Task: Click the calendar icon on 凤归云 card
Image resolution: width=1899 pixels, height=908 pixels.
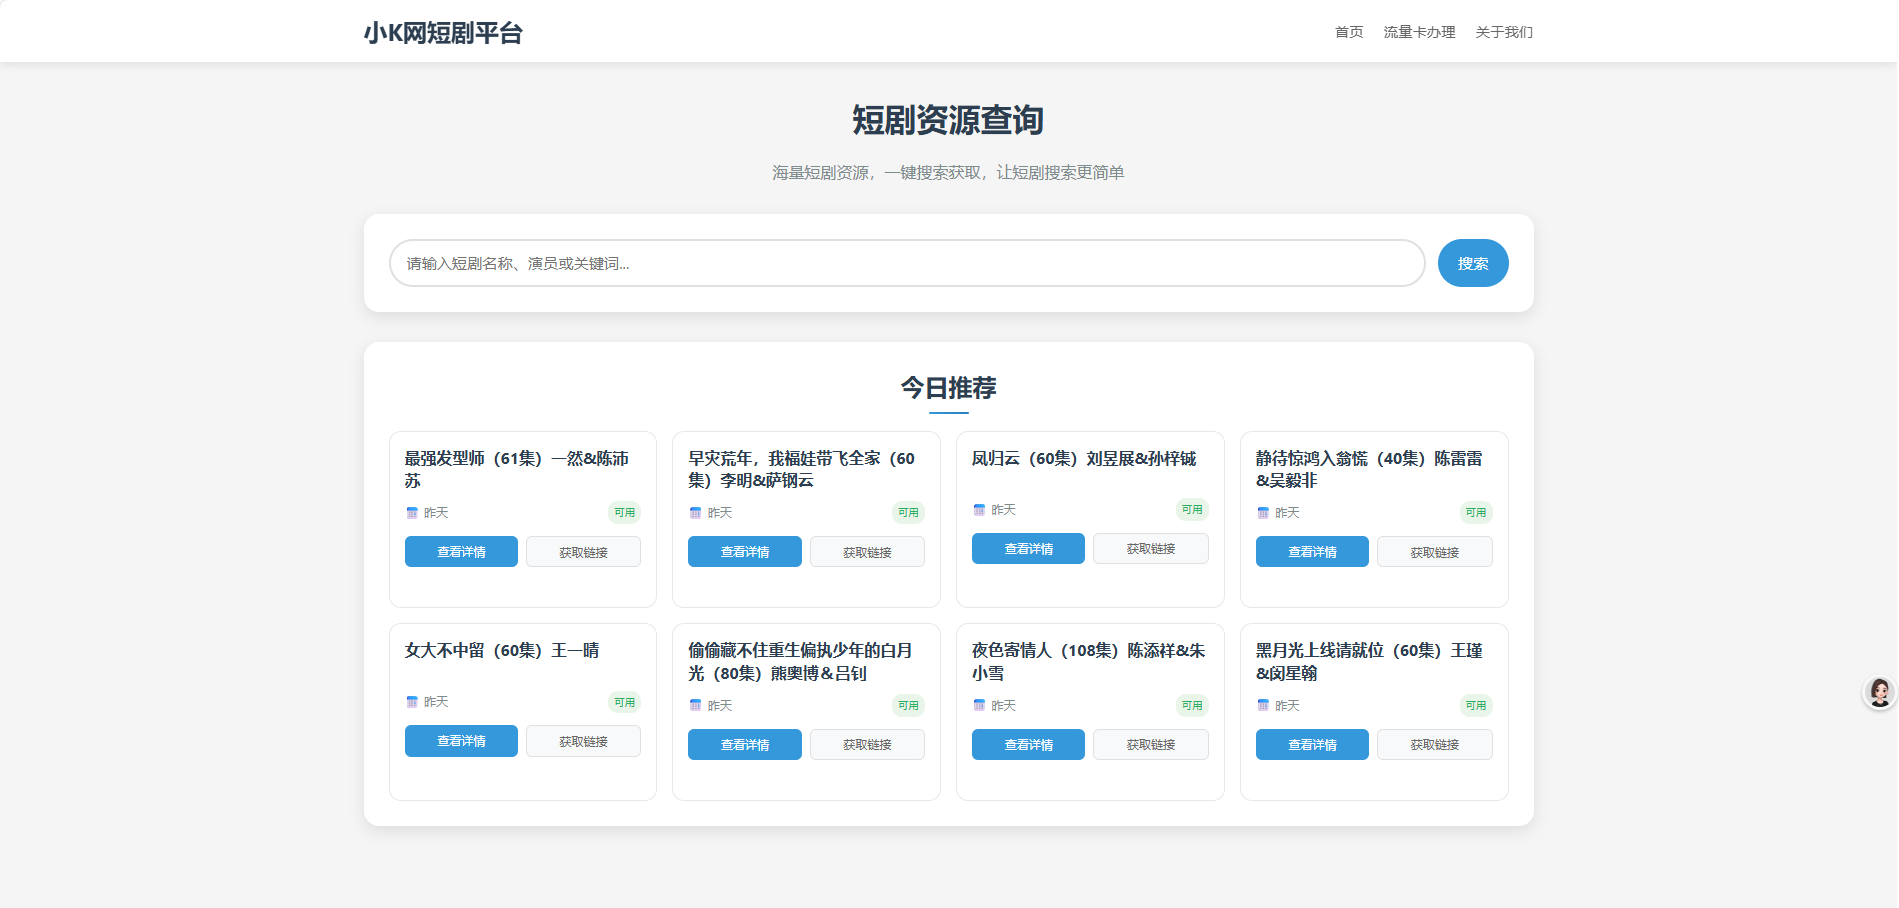Action: click(980, 509)
